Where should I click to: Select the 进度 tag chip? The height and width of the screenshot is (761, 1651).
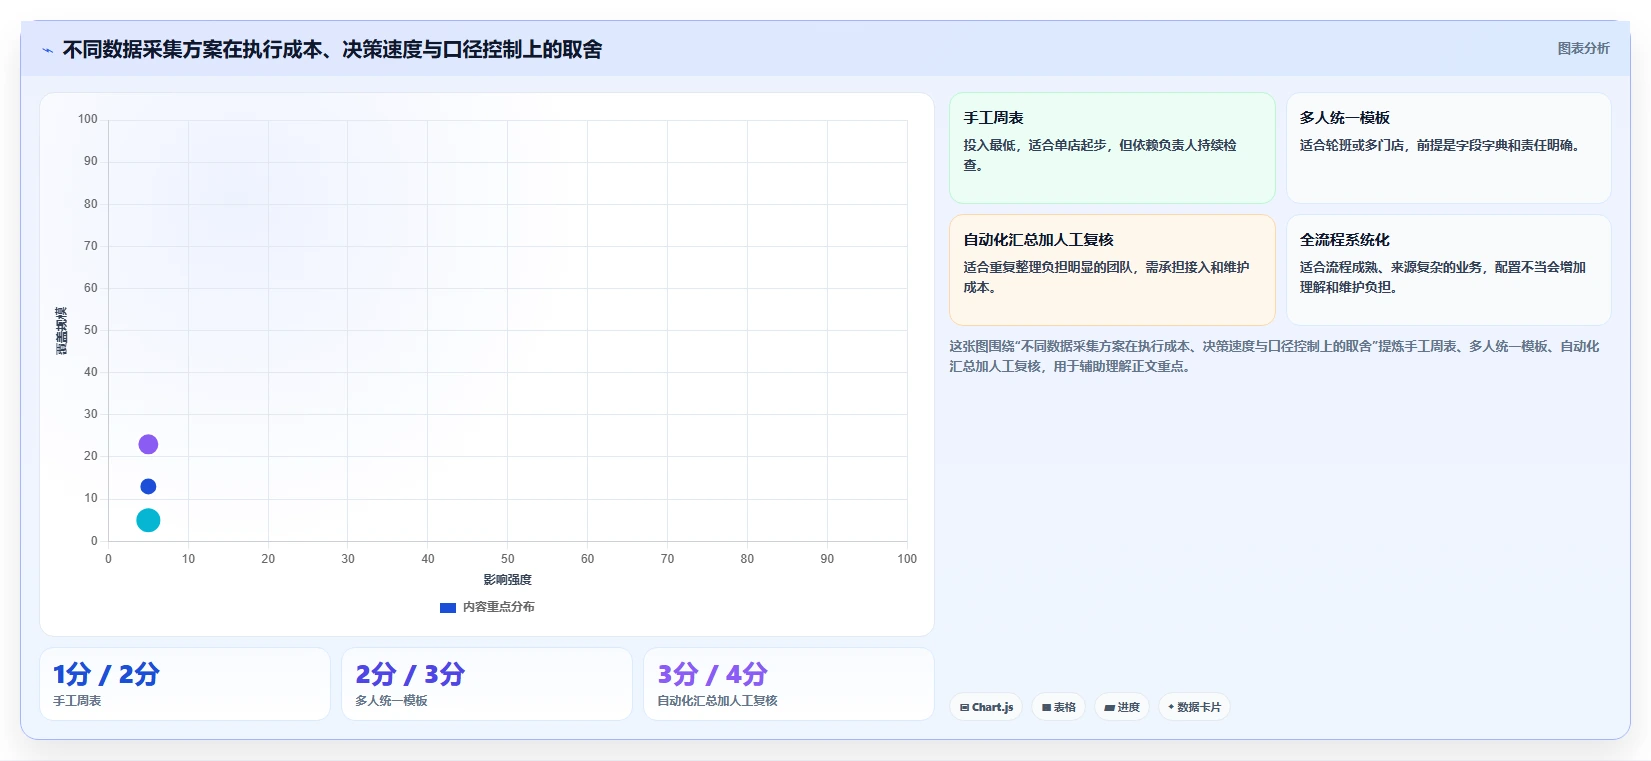(1122, 707)
